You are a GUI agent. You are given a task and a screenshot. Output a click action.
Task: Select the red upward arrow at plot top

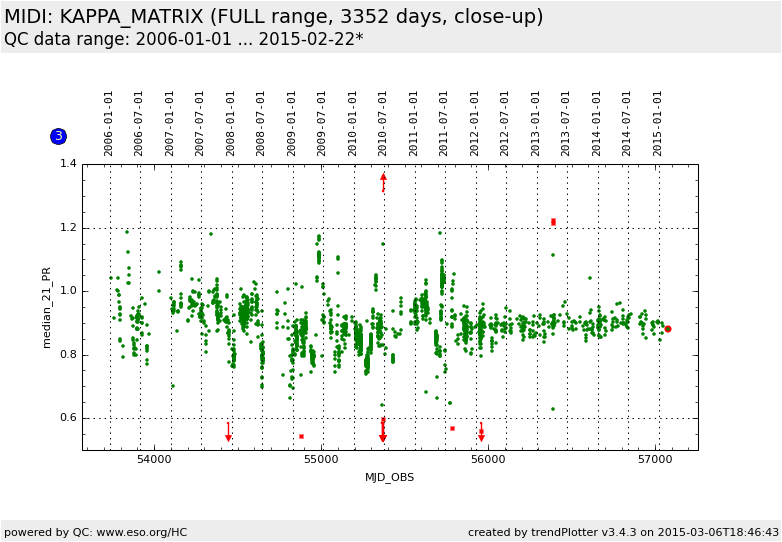[x=383, y=179]
